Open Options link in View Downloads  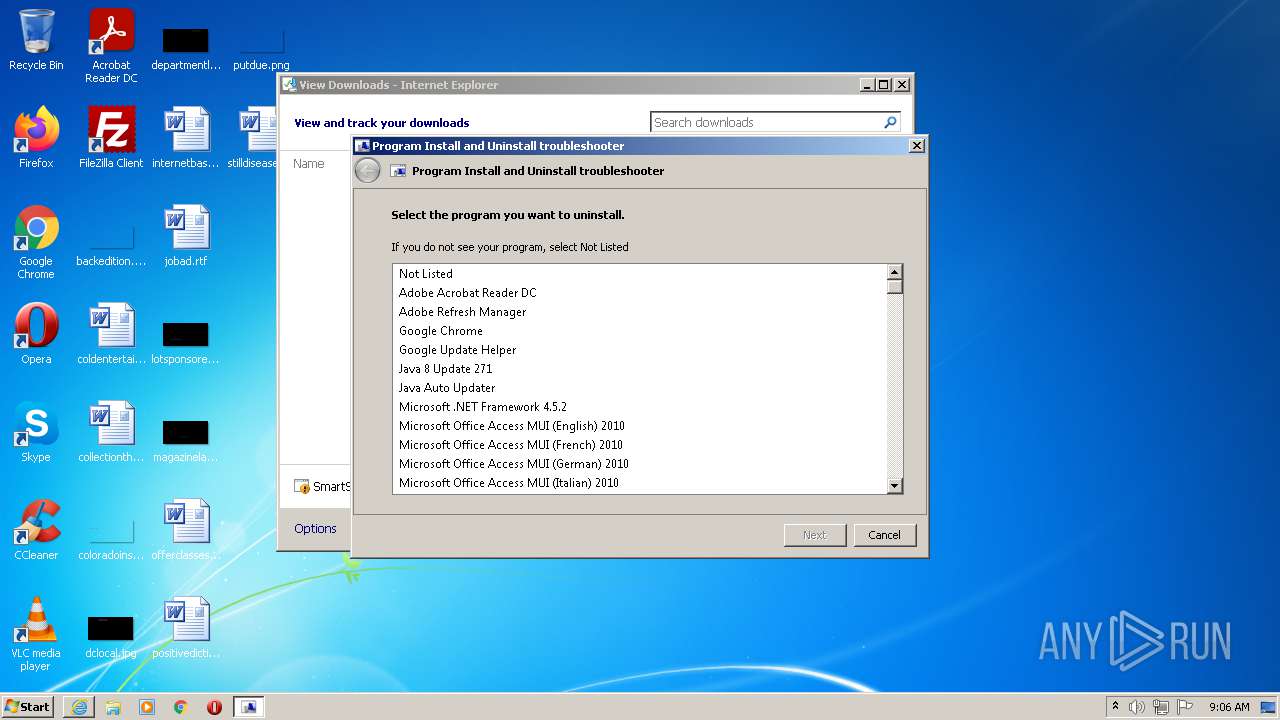click(315, 529)
